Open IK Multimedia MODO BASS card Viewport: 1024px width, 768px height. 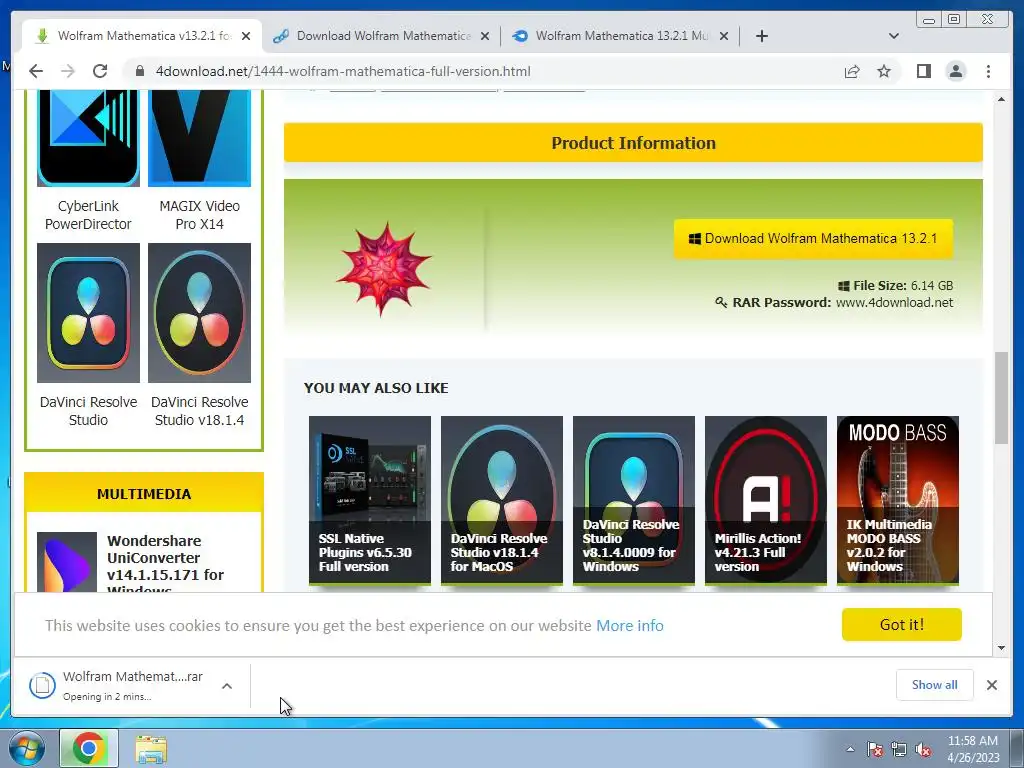[897, 500]
